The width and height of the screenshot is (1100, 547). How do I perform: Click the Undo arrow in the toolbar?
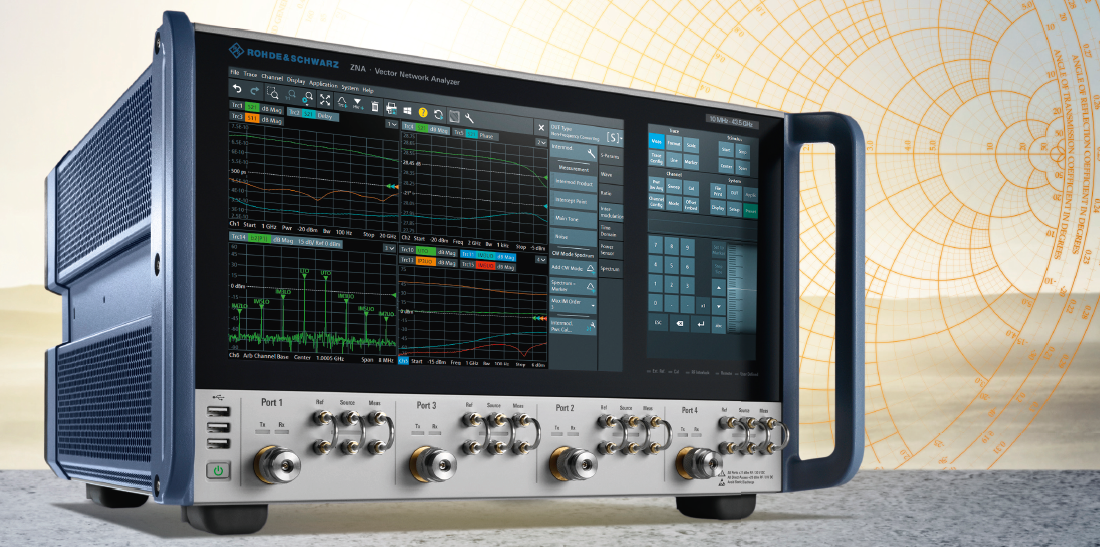pos(237,88)
